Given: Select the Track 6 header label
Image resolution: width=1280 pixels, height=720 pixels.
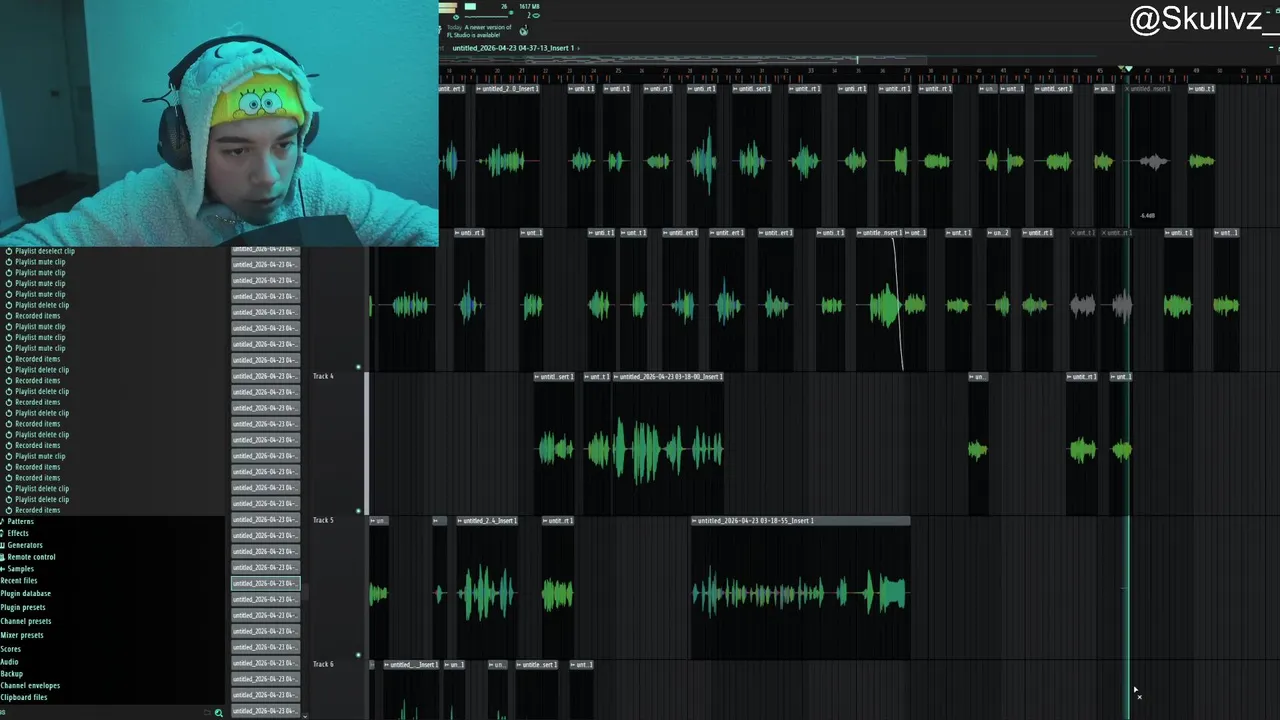Looking at the screenshot, I should tap(323, 664).
